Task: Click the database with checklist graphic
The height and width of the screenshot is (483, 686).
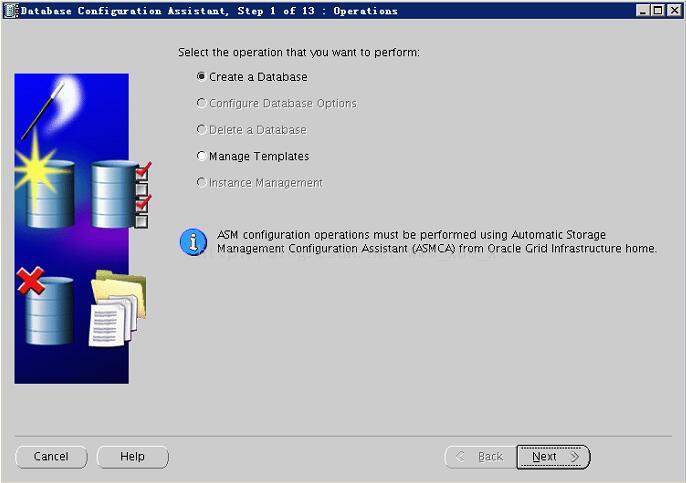Action: point(121,195)
